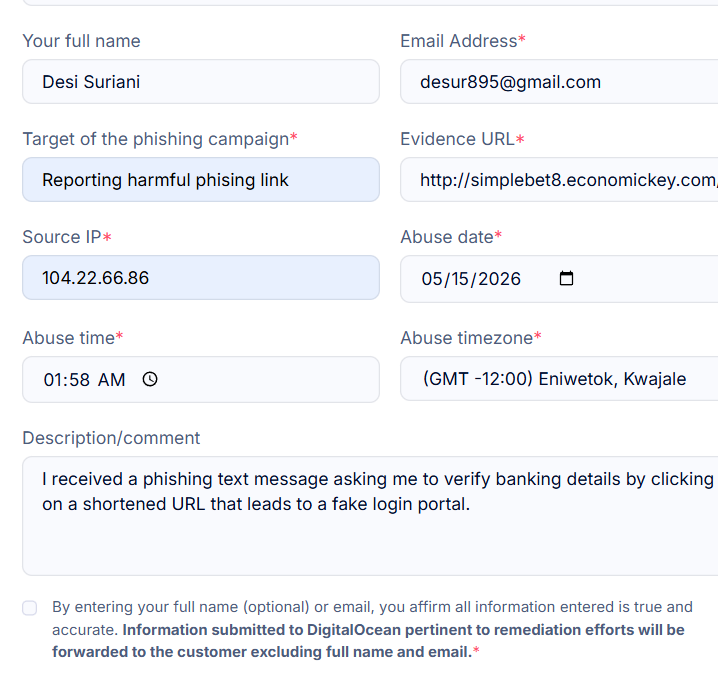Screen dimensions: 718x673
Task: Click the bold DigitalOcean disclaimer text beside checkbox
Action: pos(368,641)
